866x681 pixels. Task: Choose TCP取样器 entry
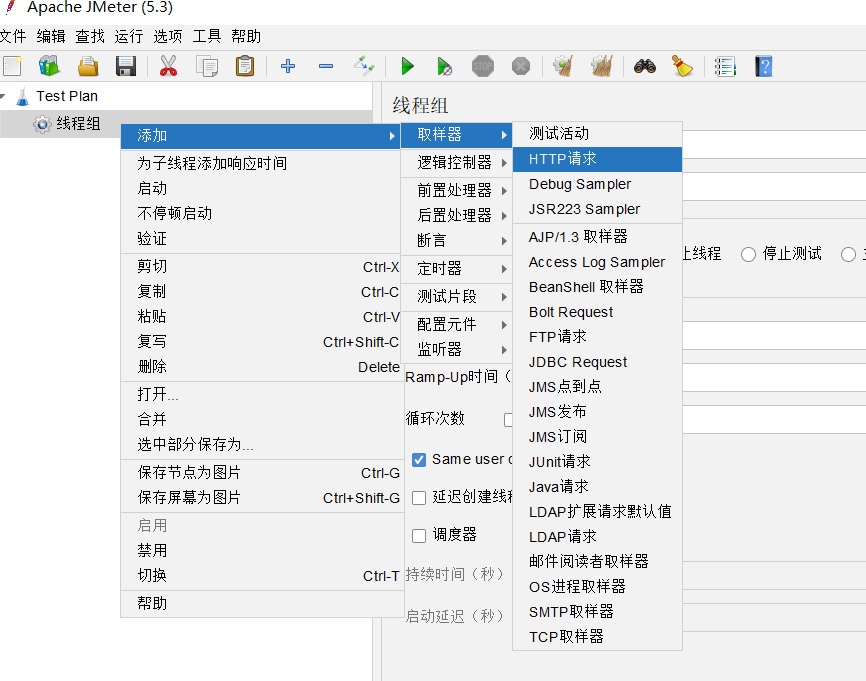coord(598,637)
